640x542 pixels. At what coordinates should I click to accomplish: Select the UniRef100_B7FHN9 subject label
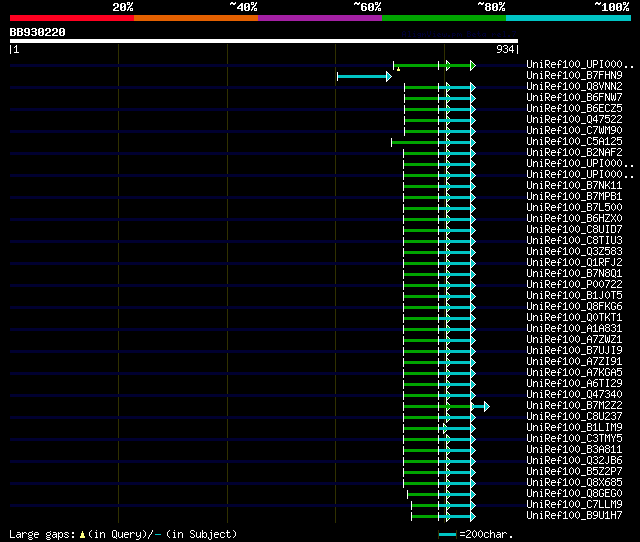point(574,76)
